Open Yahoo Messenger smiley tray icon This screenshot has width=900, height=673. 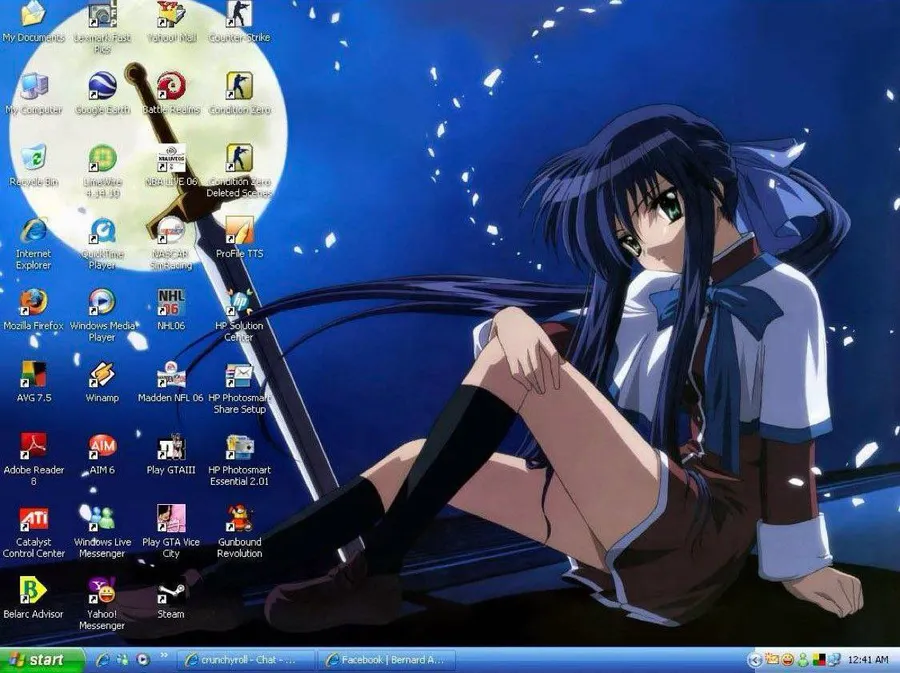[x=788, y=660]
